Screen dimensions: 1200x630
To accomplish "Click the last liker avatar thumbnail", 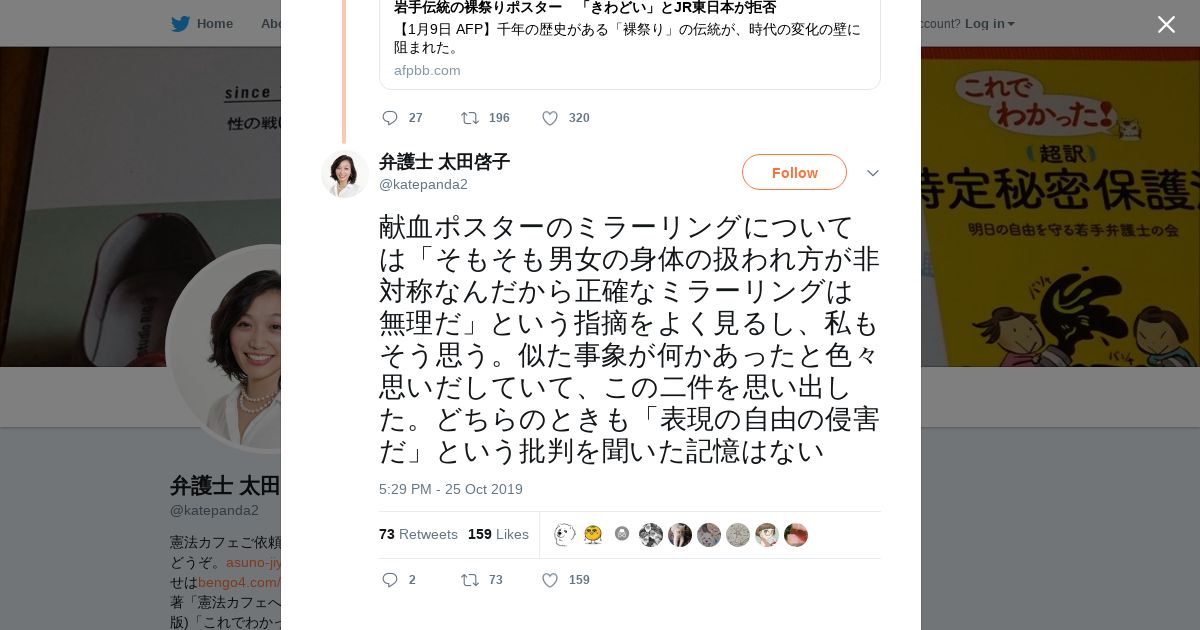I will (796, 535).
